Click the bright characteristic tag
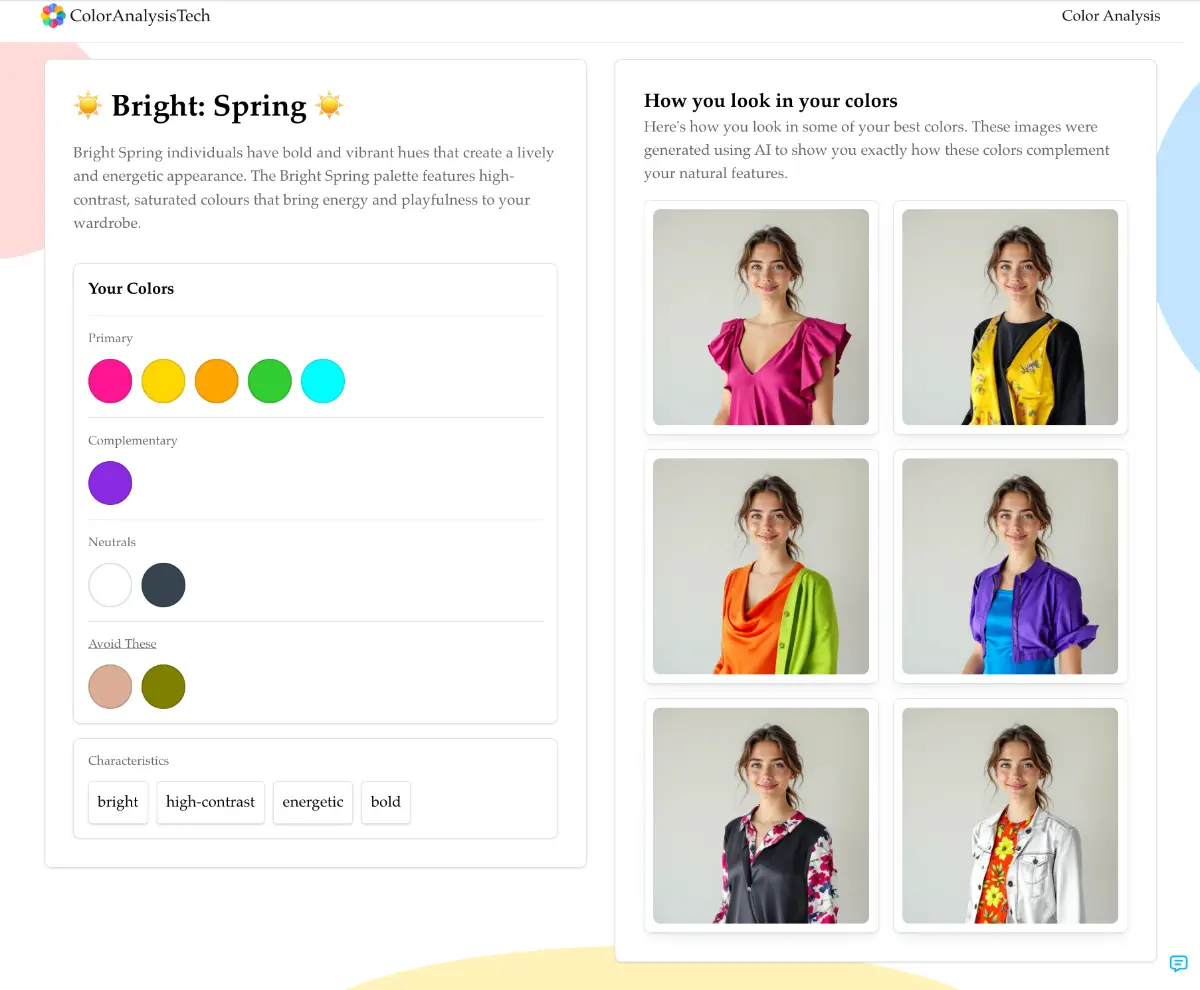The image size is (1200, 990). 117,802
